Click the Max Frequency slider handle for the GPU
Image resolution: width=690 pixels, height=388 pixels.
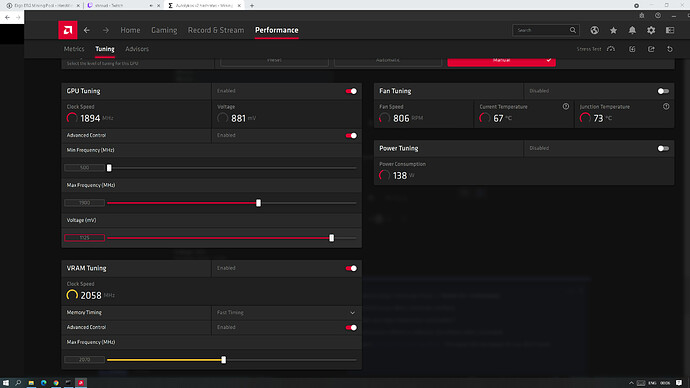click(x=258, y=203)
